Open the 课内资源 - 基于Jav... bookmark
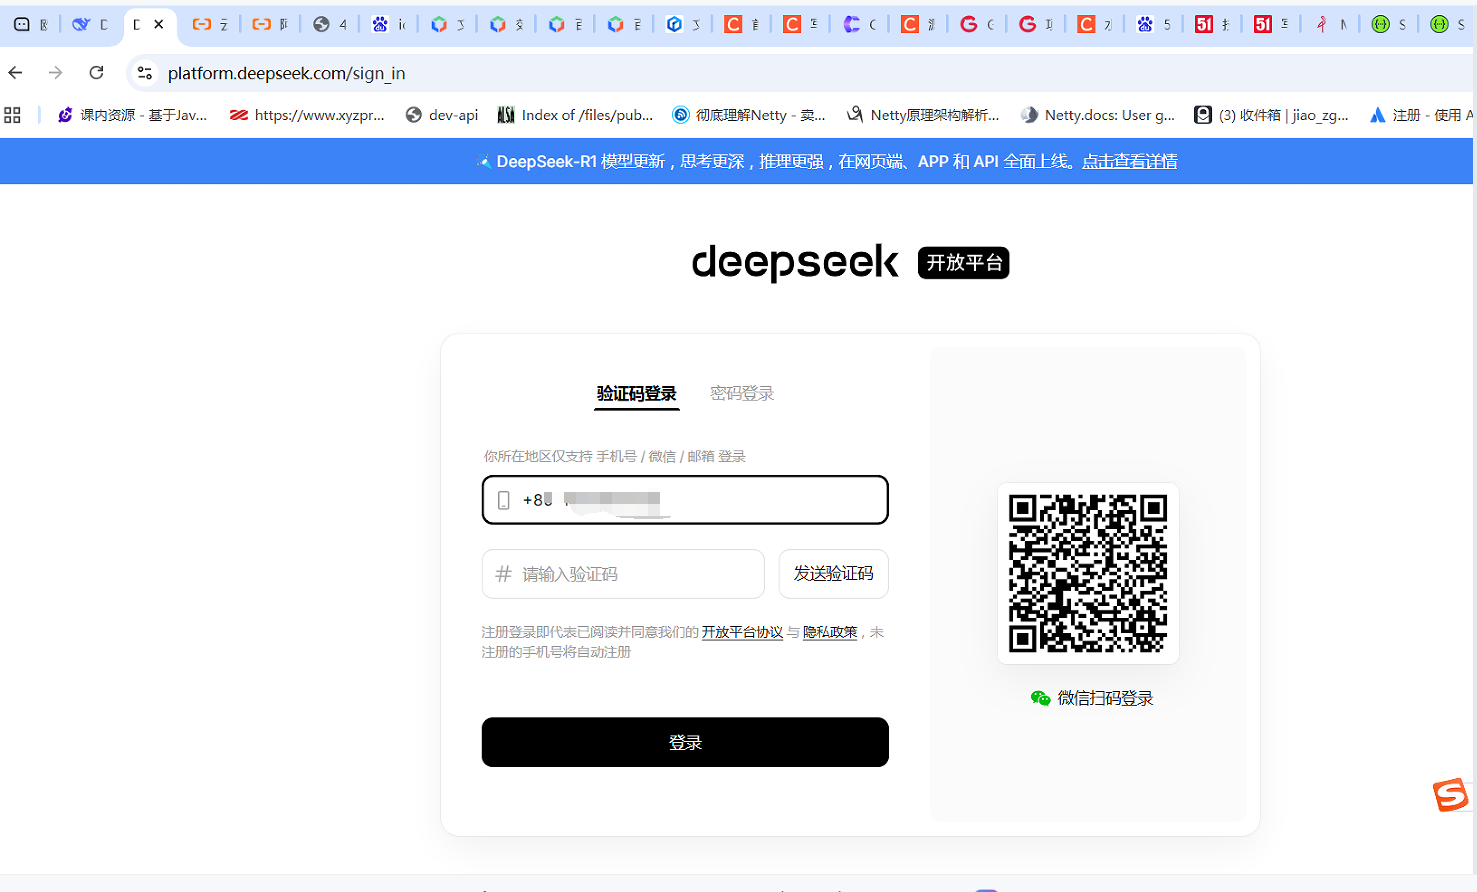This screenshot has width=1477, height=892. coord(132,115)
